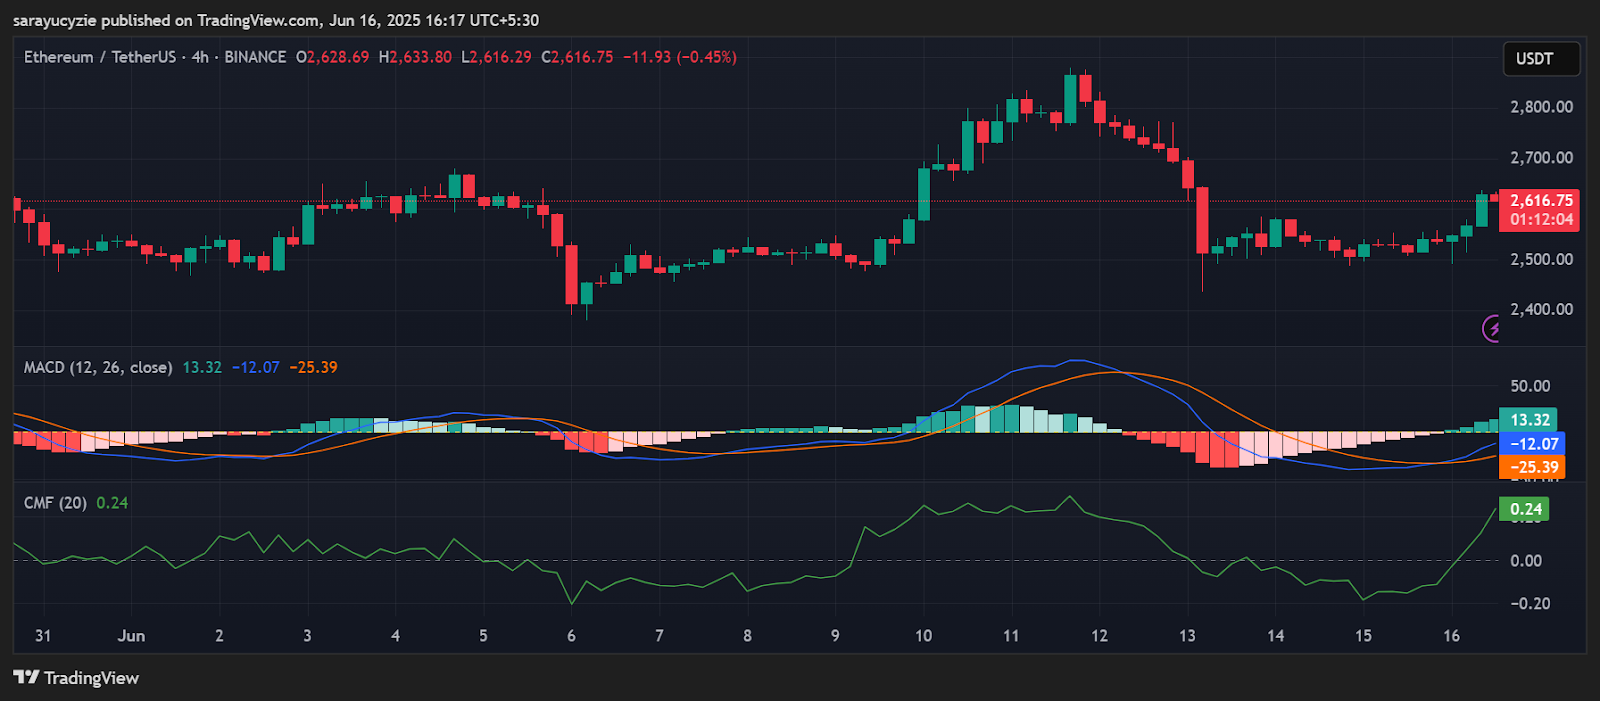
Task: Click the blue -12.07 MACD value tag
Action: coord(1533,444)
